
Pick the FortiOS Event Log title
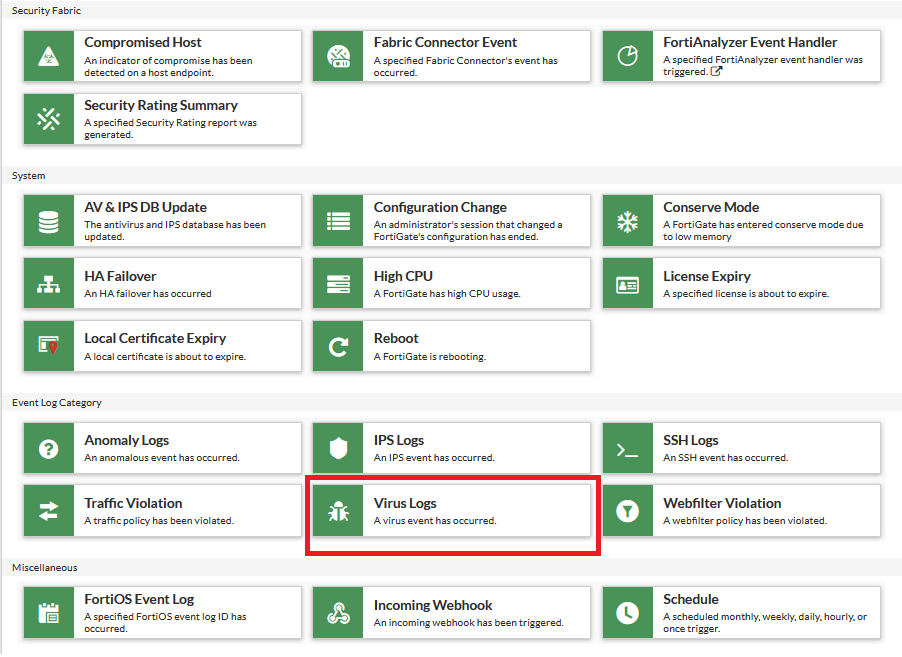(x=139, y=599)
